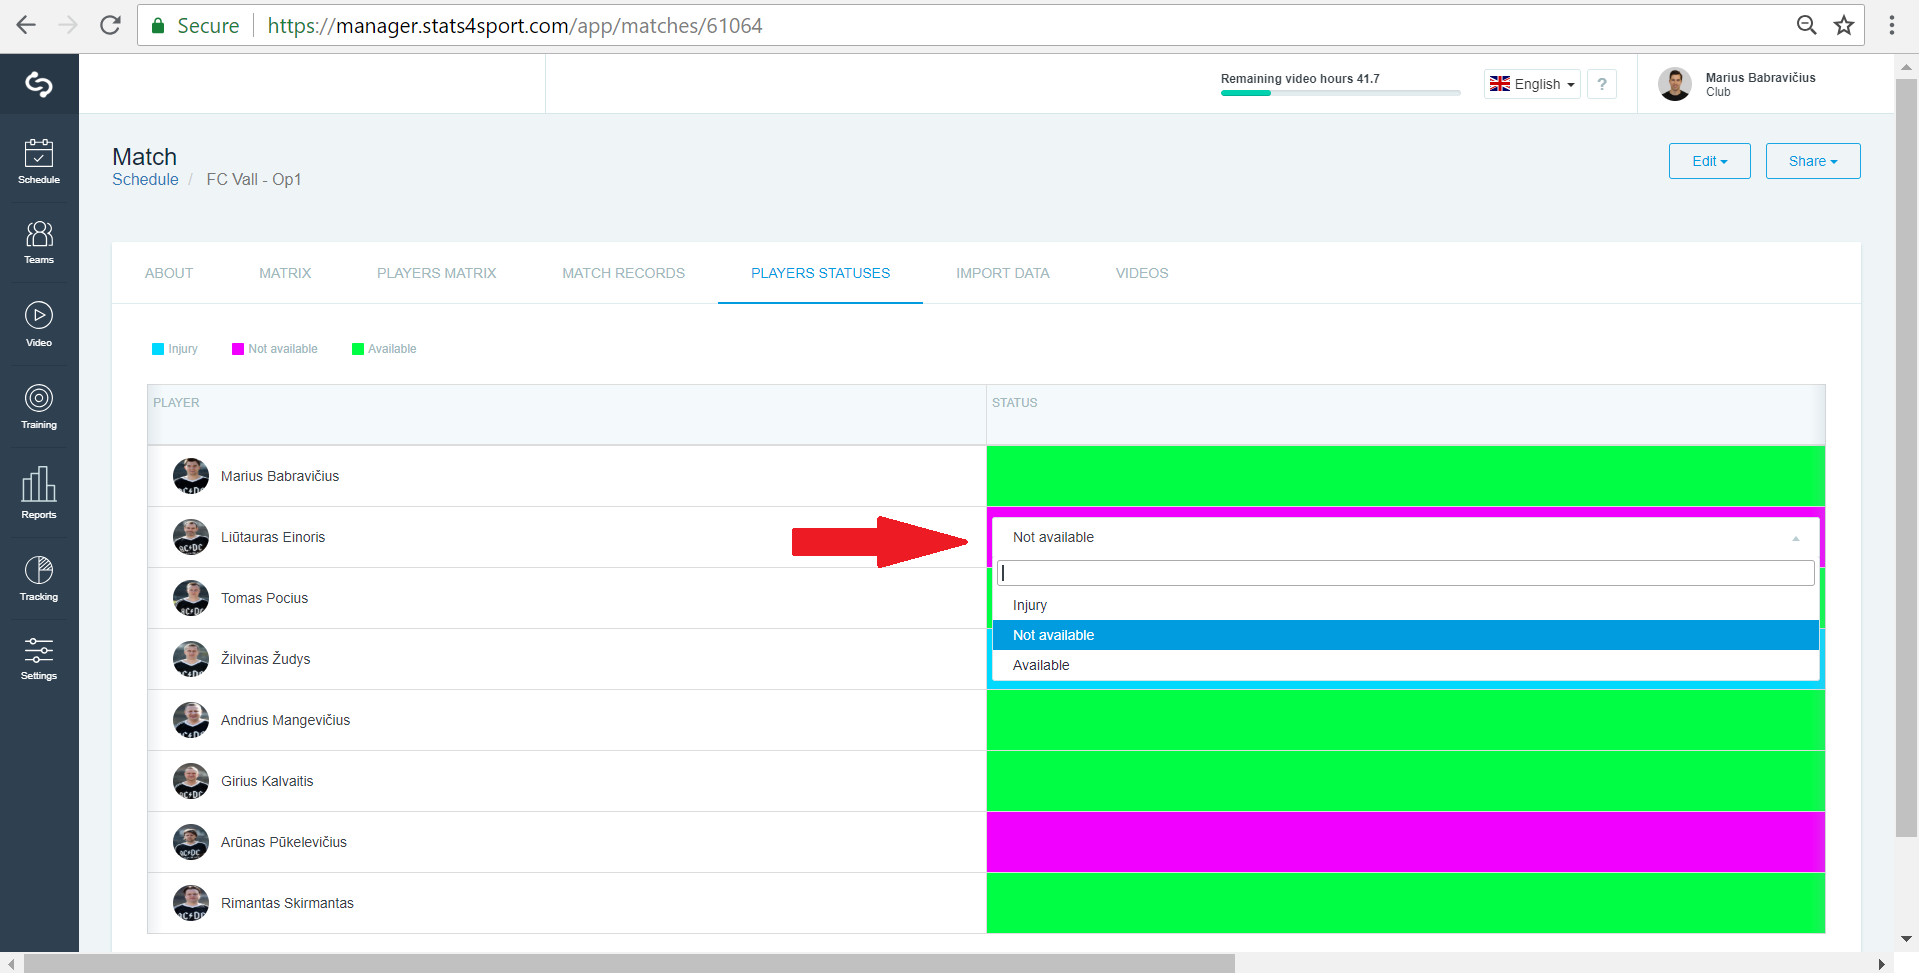Expand the Edit dropdown button
The width and height of the screenshot is (1919, 973).
1710,161
